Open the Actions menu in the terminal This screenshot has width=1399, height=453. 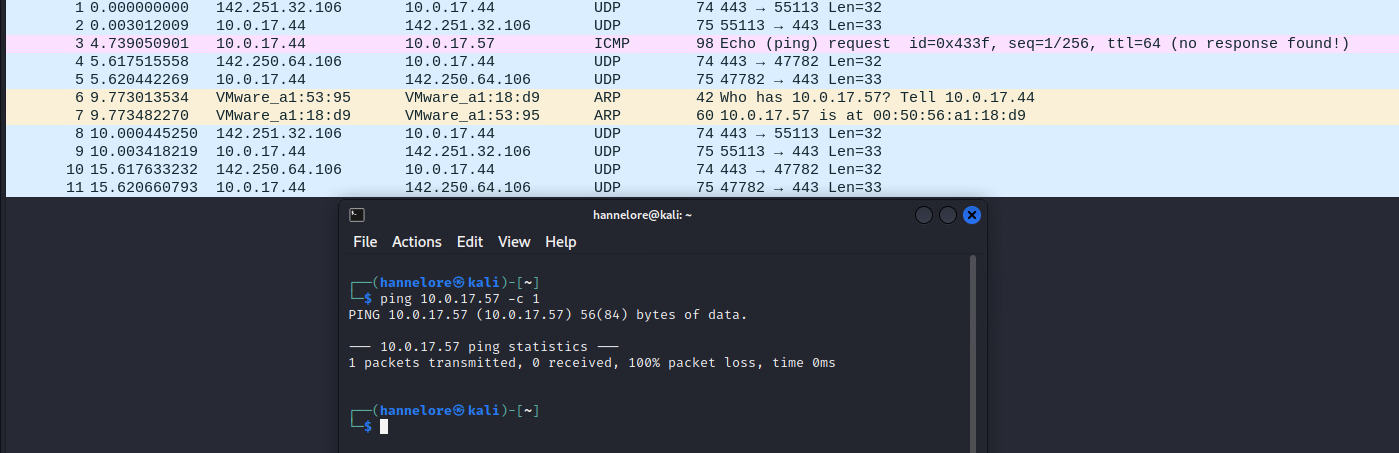tap(416, 242)
